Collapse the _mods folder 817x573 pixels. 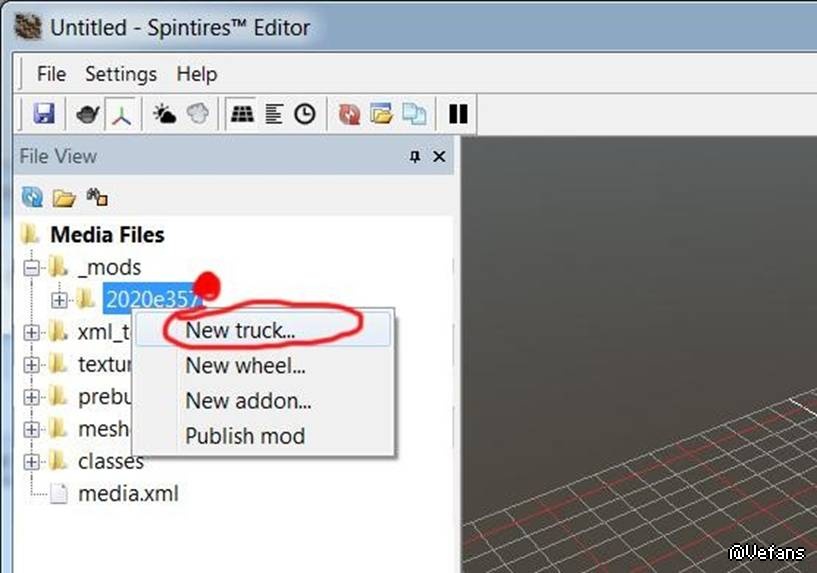click(31, 268)
